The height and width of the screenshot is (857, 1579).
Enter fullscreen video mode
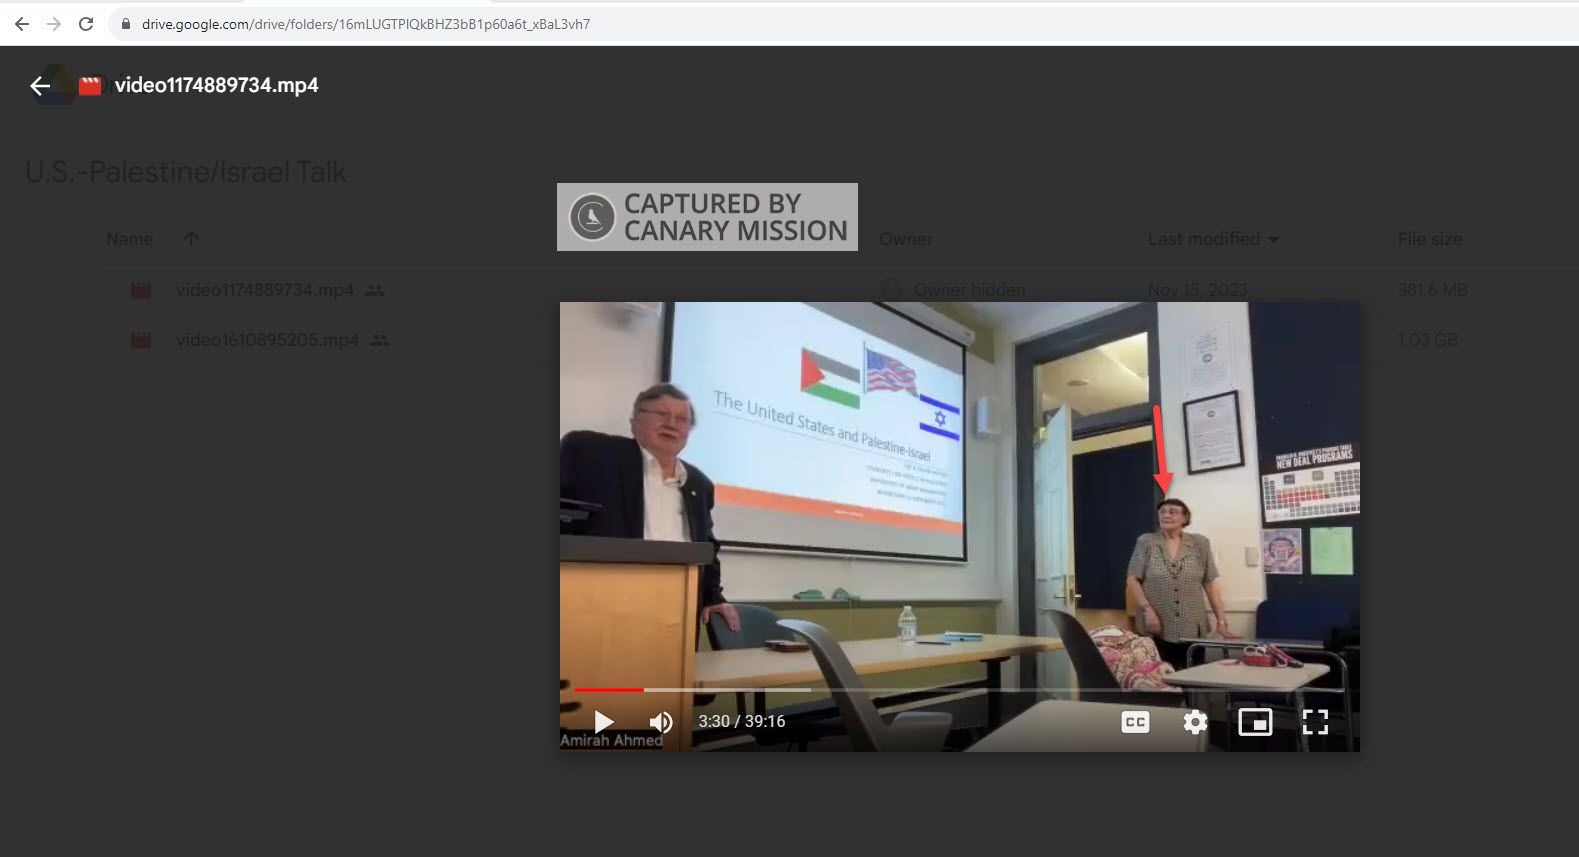pos(1315,722)
